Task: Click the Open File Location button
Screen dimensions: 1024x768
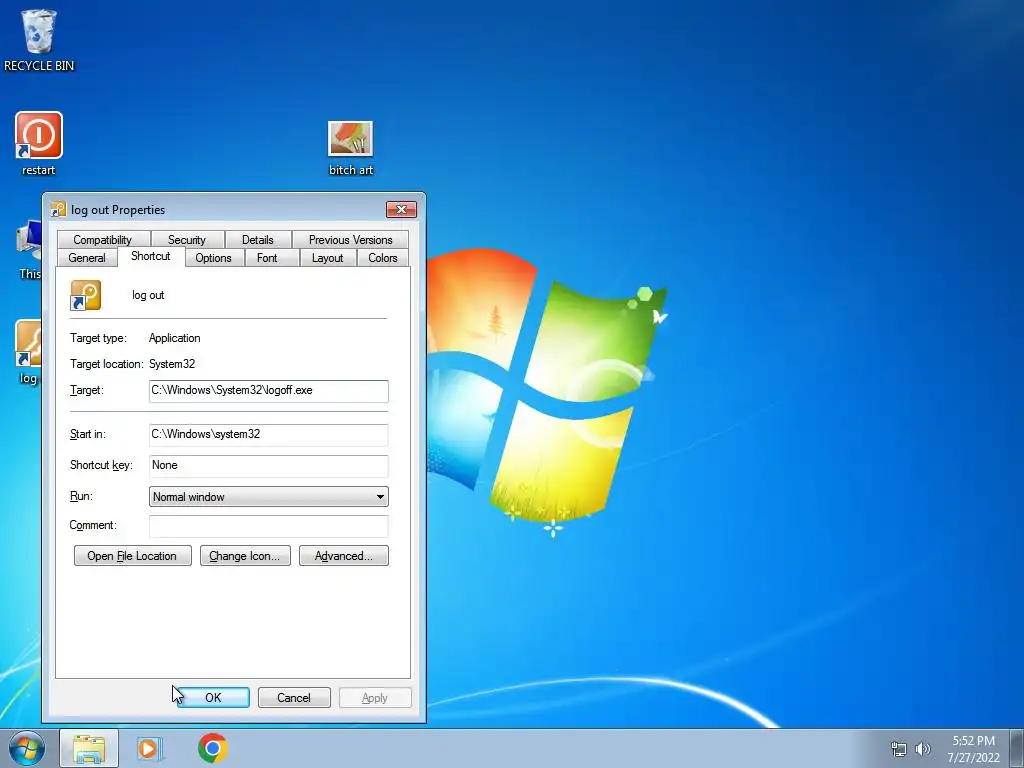Action: point(133,556)
